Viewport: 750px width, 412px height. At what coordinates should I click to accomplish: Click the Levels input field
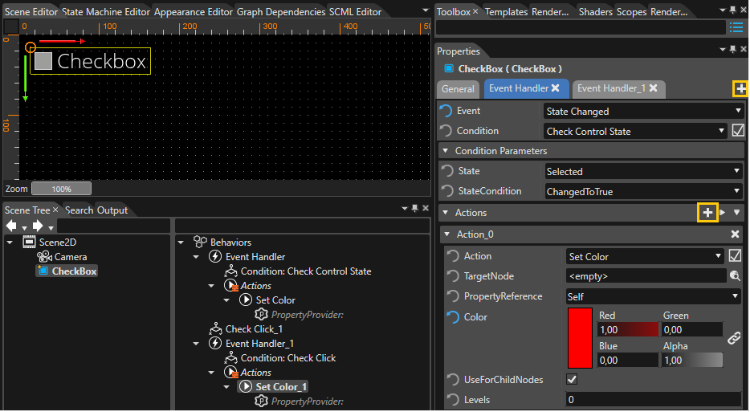pos(653,400)
